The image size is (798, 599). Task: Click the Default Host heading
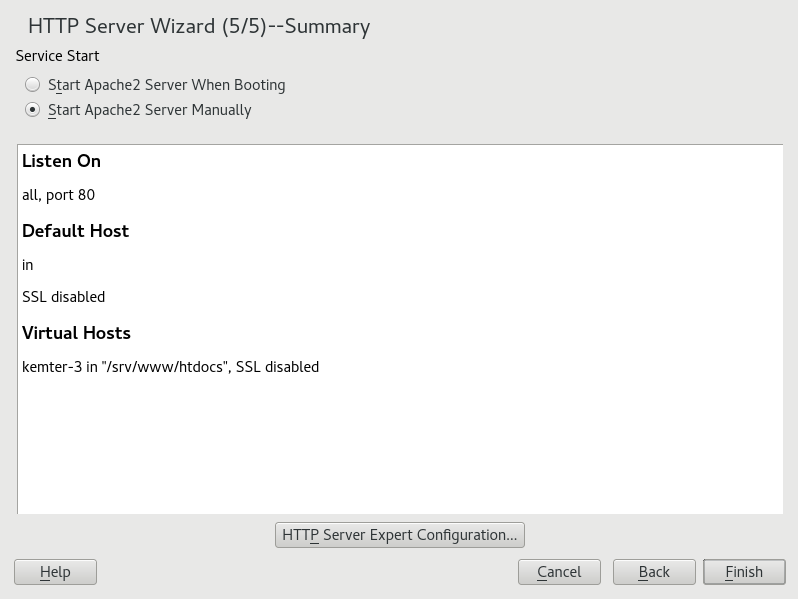pos(75,231)
